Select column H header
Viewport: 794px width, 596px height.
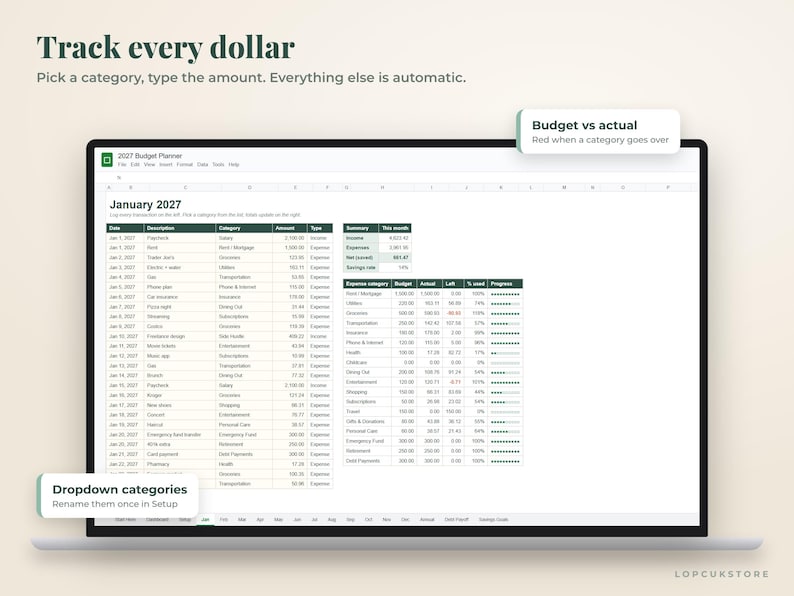pyautogui.click(x=383, y=188)
